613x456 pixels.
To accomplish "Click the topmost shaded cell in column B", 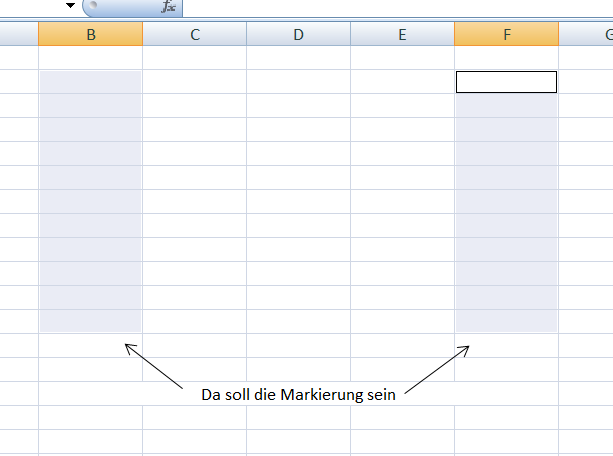I will [91, 82].
